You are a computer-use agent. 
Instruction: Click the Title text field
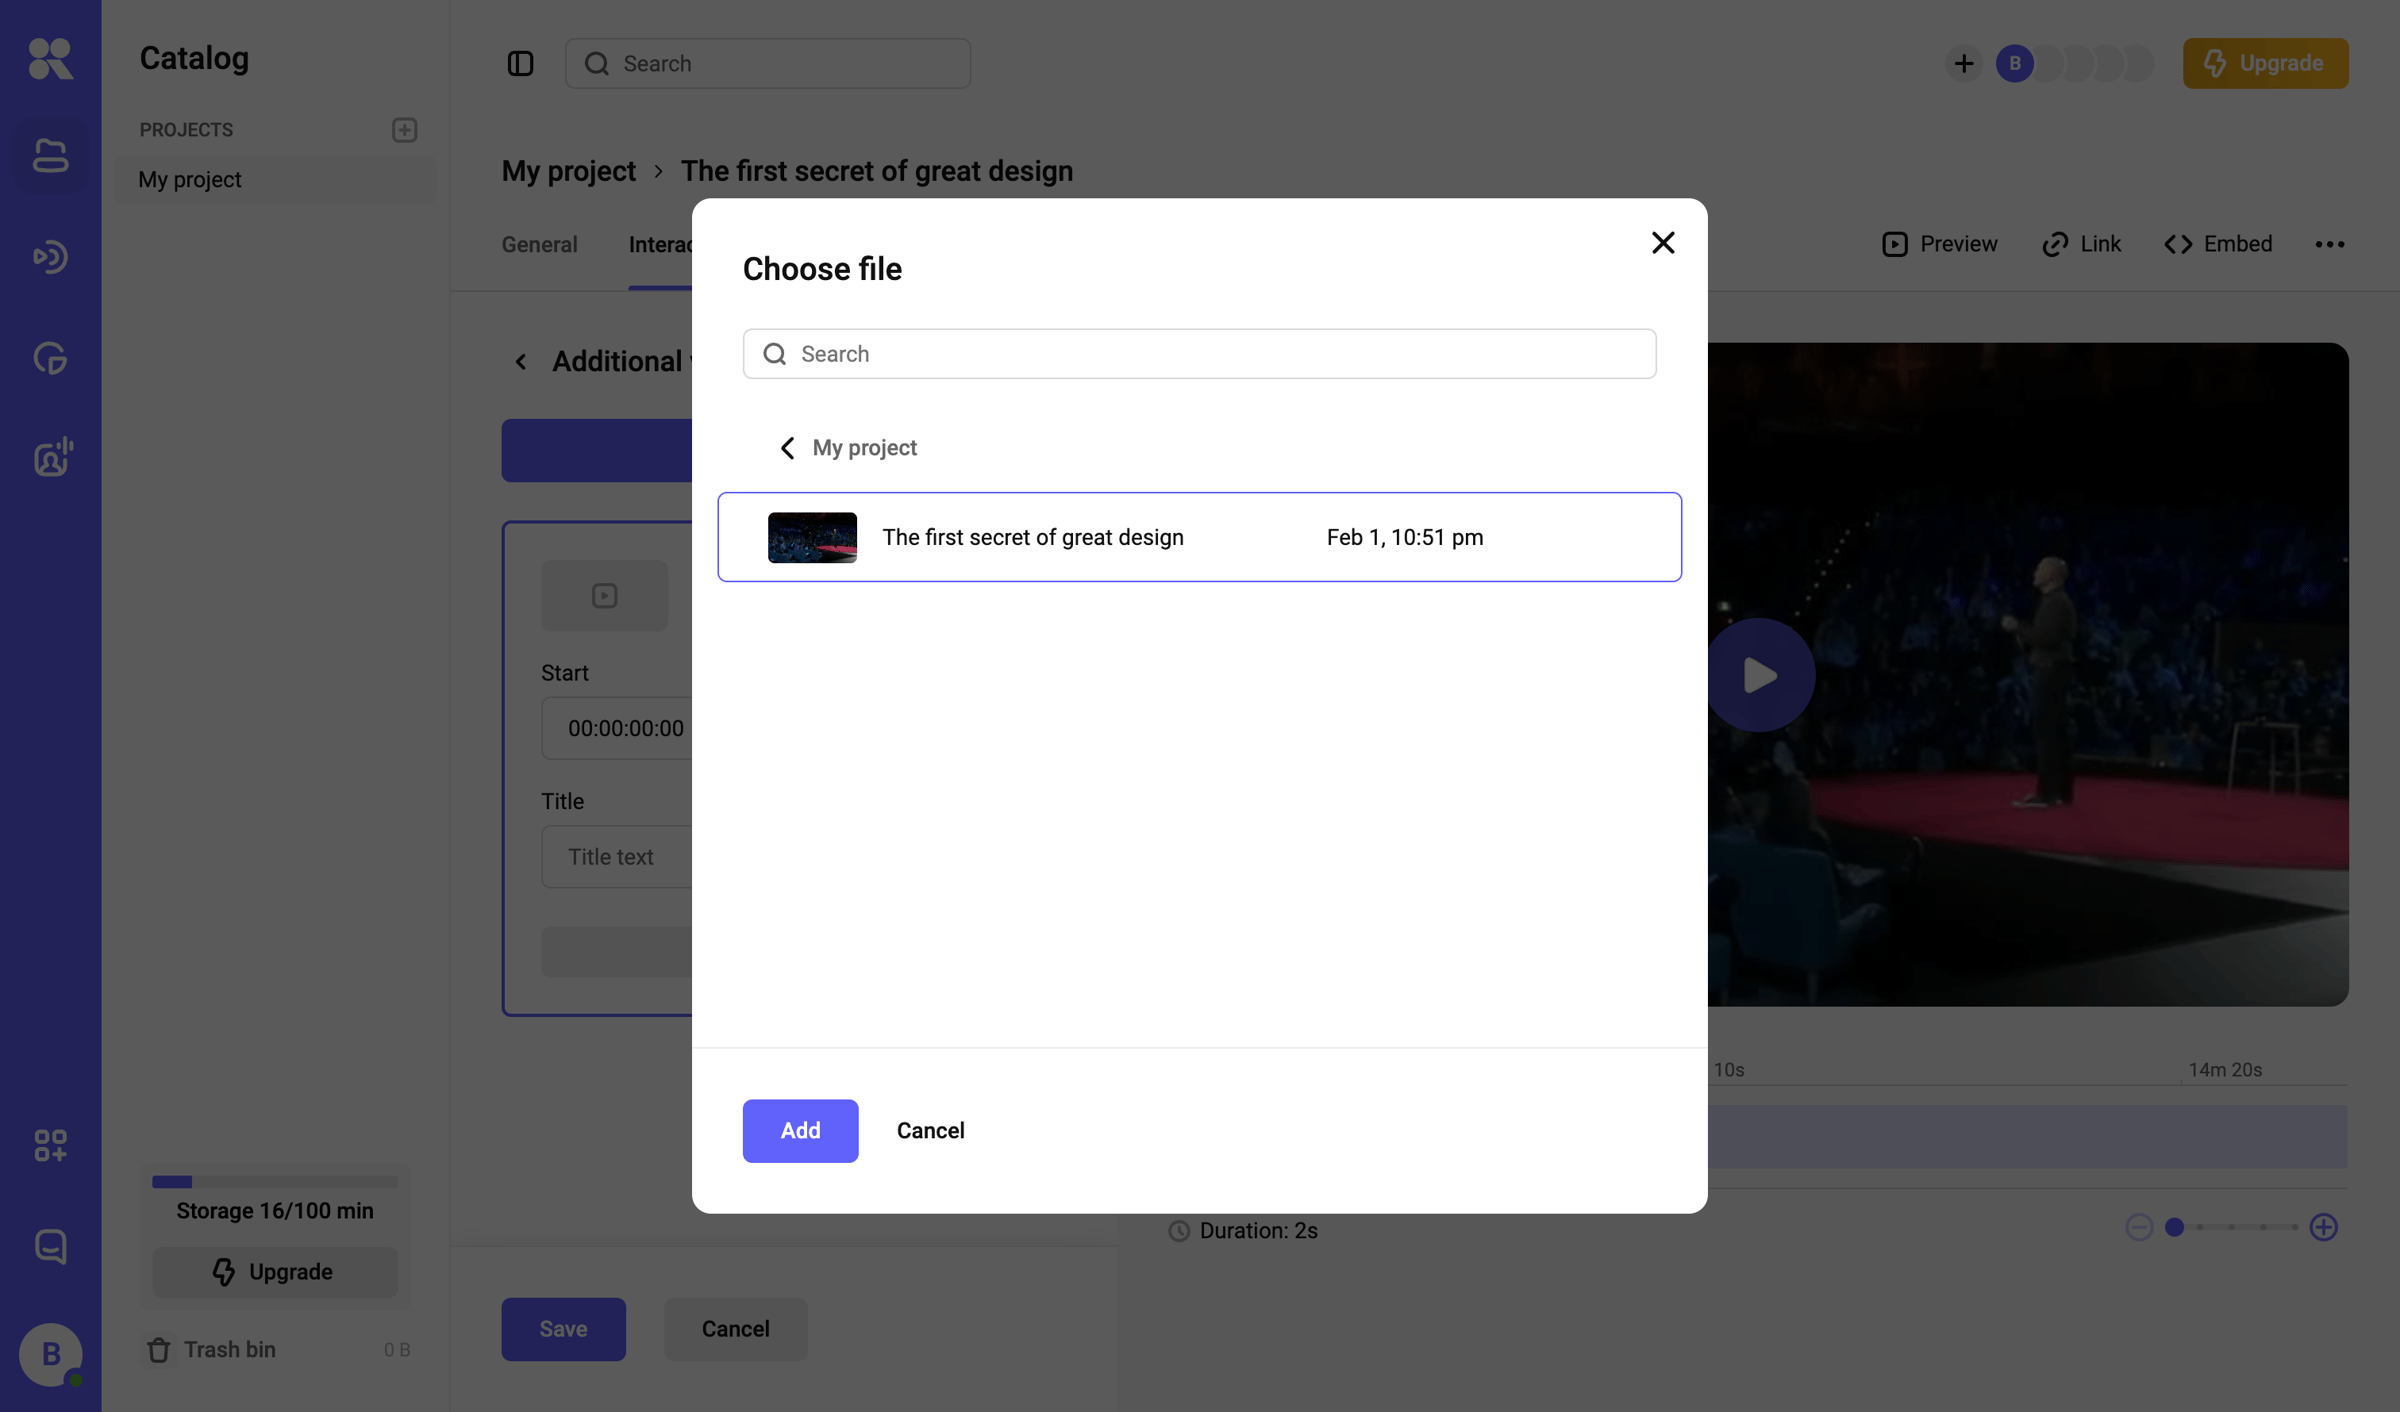pos(617,857)
